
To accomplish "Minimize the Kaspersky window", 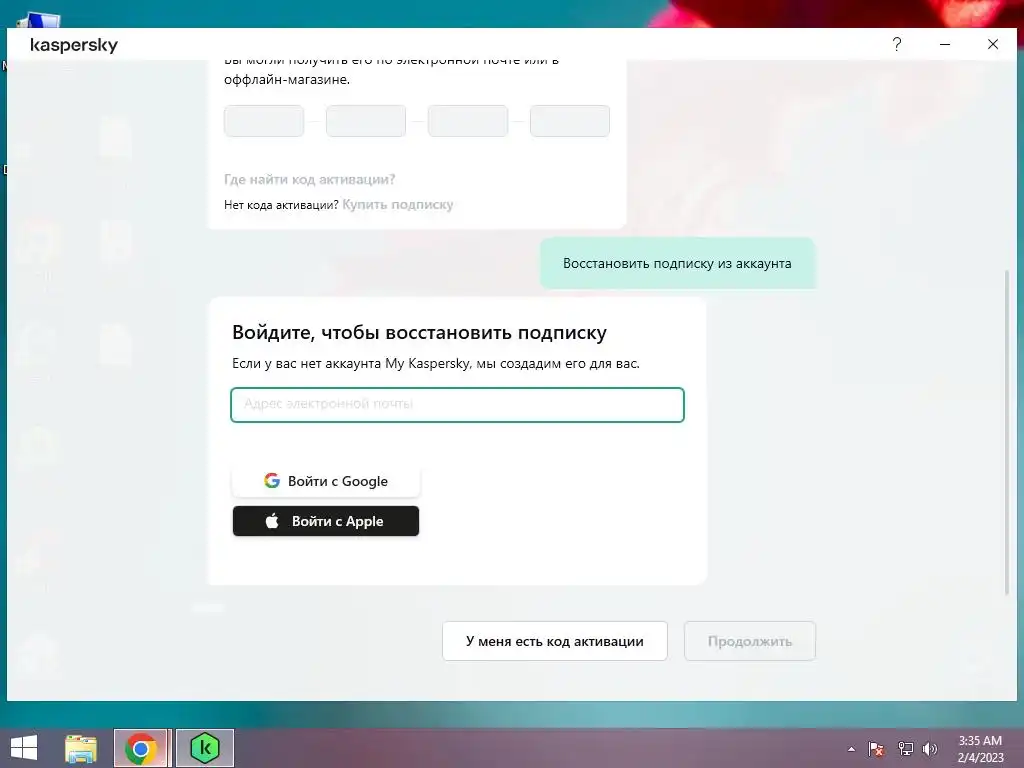I will point(945,44).
